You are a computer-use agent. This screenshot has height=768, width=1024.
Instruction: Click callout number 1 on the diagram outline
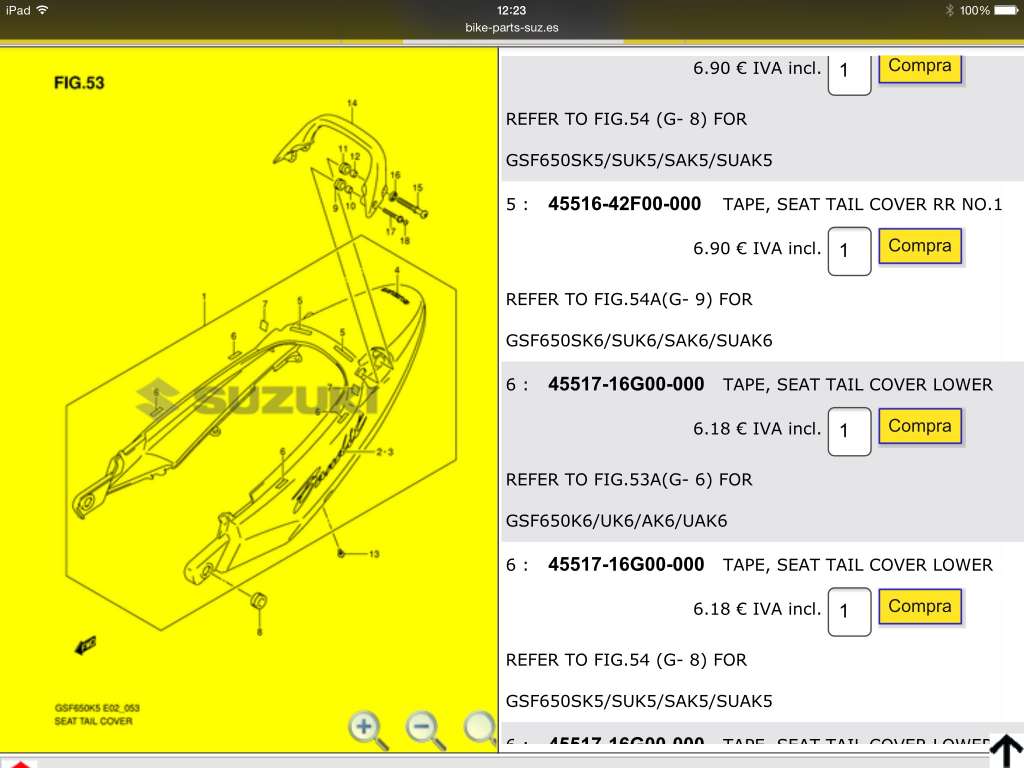[x=204, y=296]
